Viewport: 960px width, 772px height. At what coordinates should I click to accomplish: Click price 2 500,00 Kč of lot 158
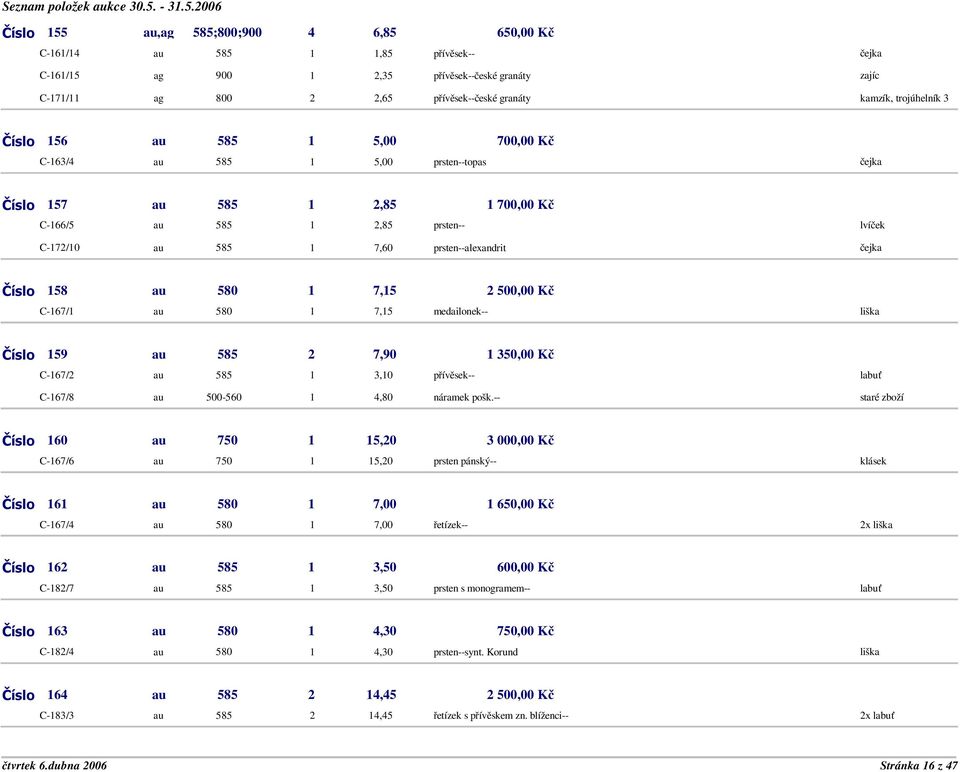pos(520,291)
